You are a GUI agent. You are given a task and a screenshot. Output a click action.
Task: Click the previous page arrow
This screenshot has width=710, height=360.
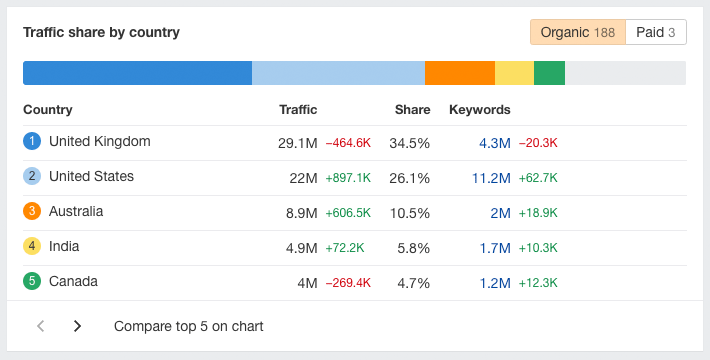point(41,326)
